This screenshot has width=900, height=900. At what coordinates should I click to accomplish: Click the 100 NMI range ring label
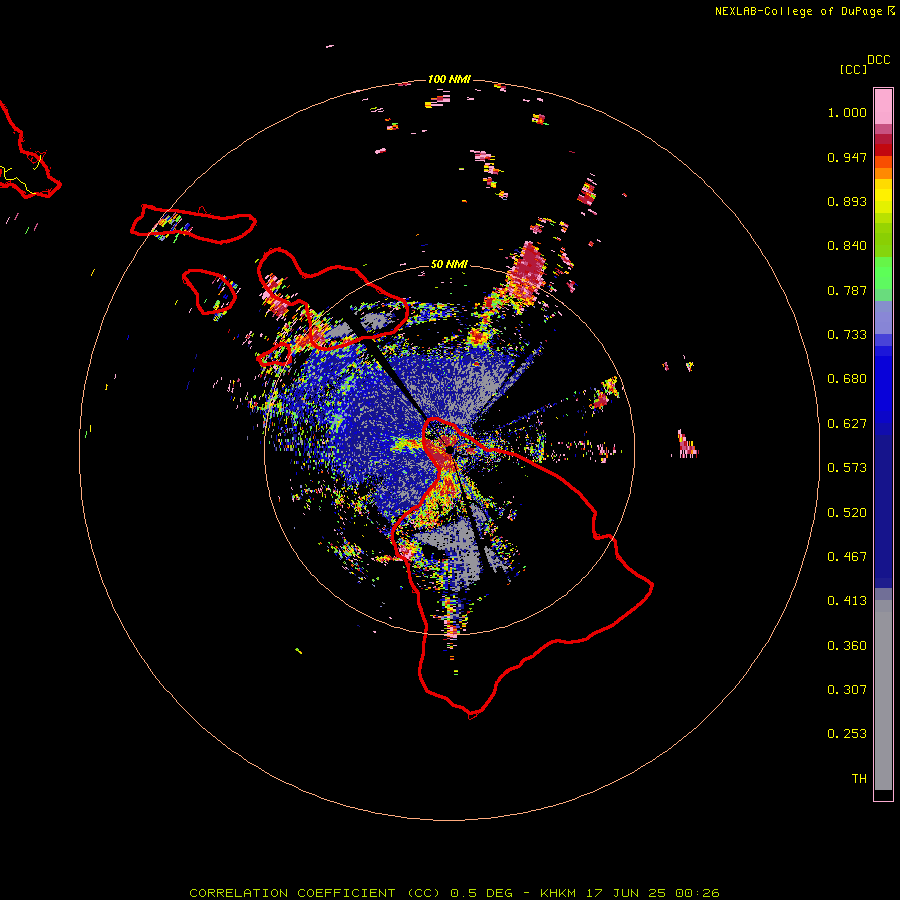[x=449, y=79]
